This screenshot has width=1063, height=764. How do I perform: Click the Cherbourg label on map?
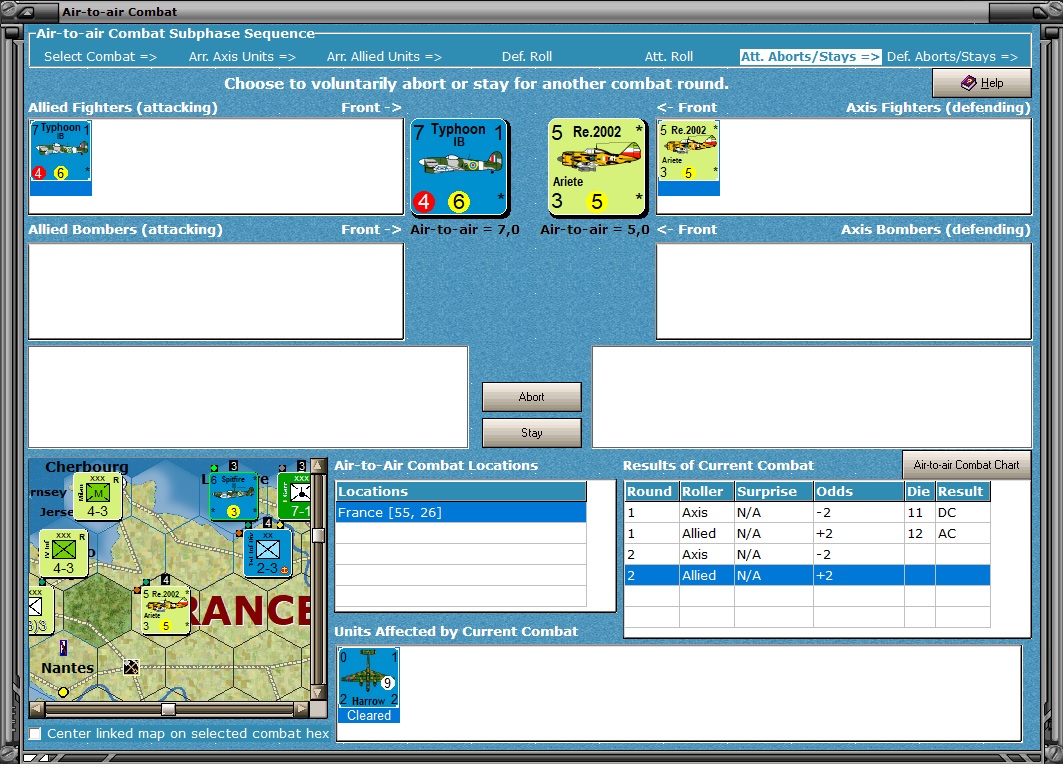[x=86, y=467]
